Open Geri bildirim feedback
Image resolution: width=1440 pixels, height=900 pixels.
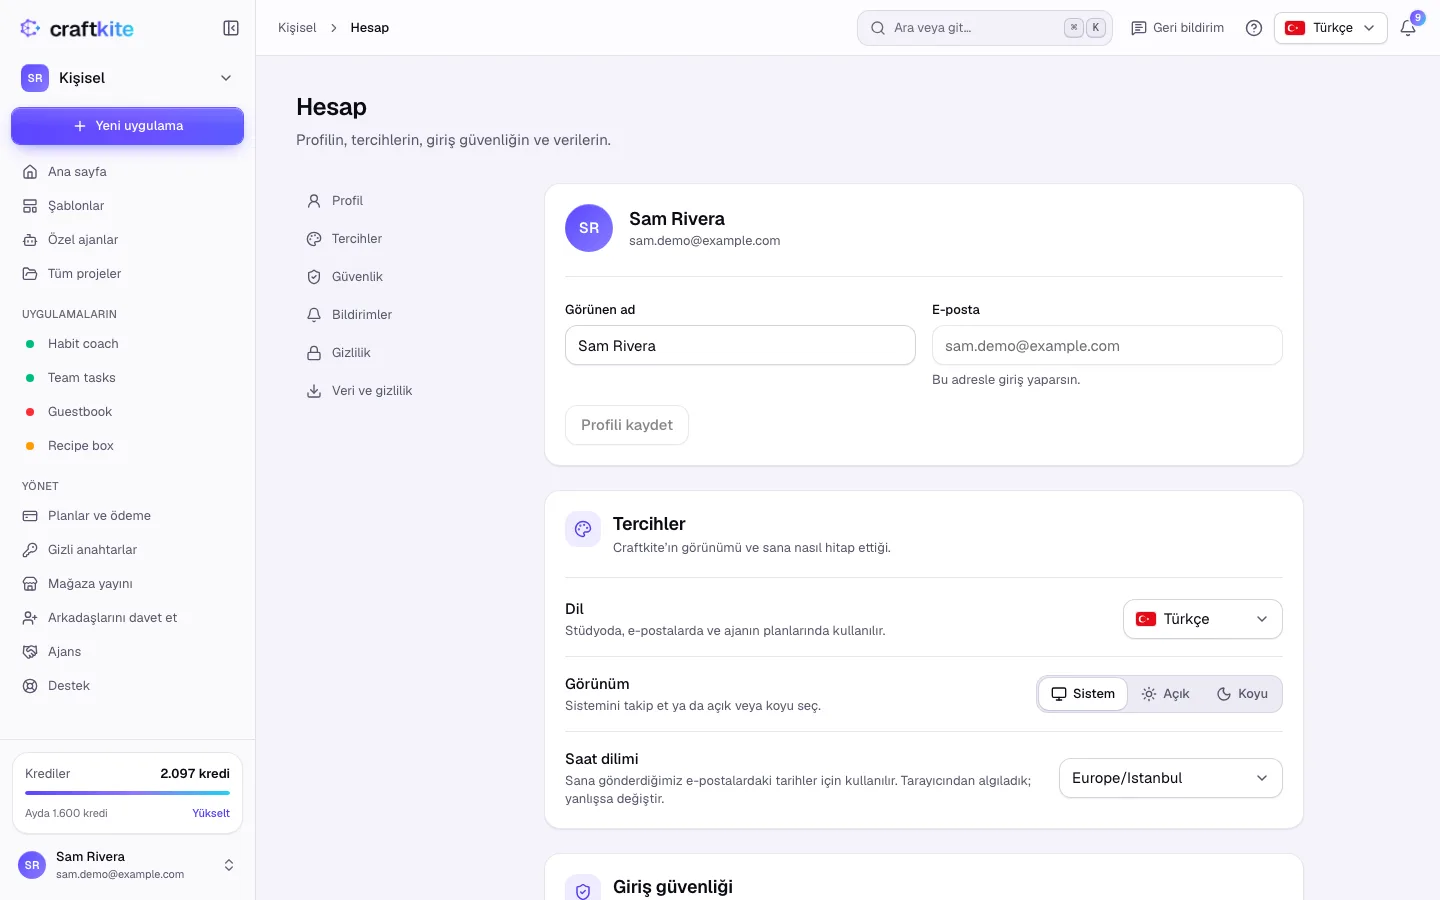point(1177,28)
